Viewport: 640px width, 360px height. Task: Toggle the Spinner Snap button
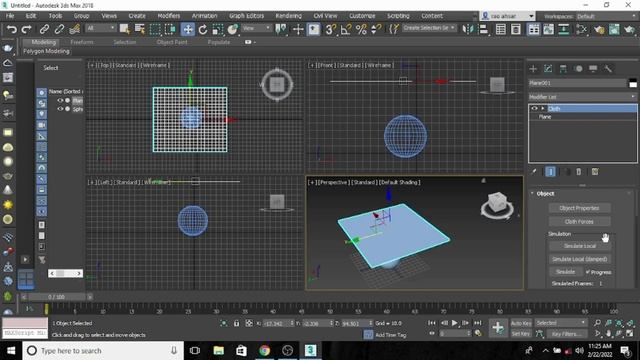376,29
